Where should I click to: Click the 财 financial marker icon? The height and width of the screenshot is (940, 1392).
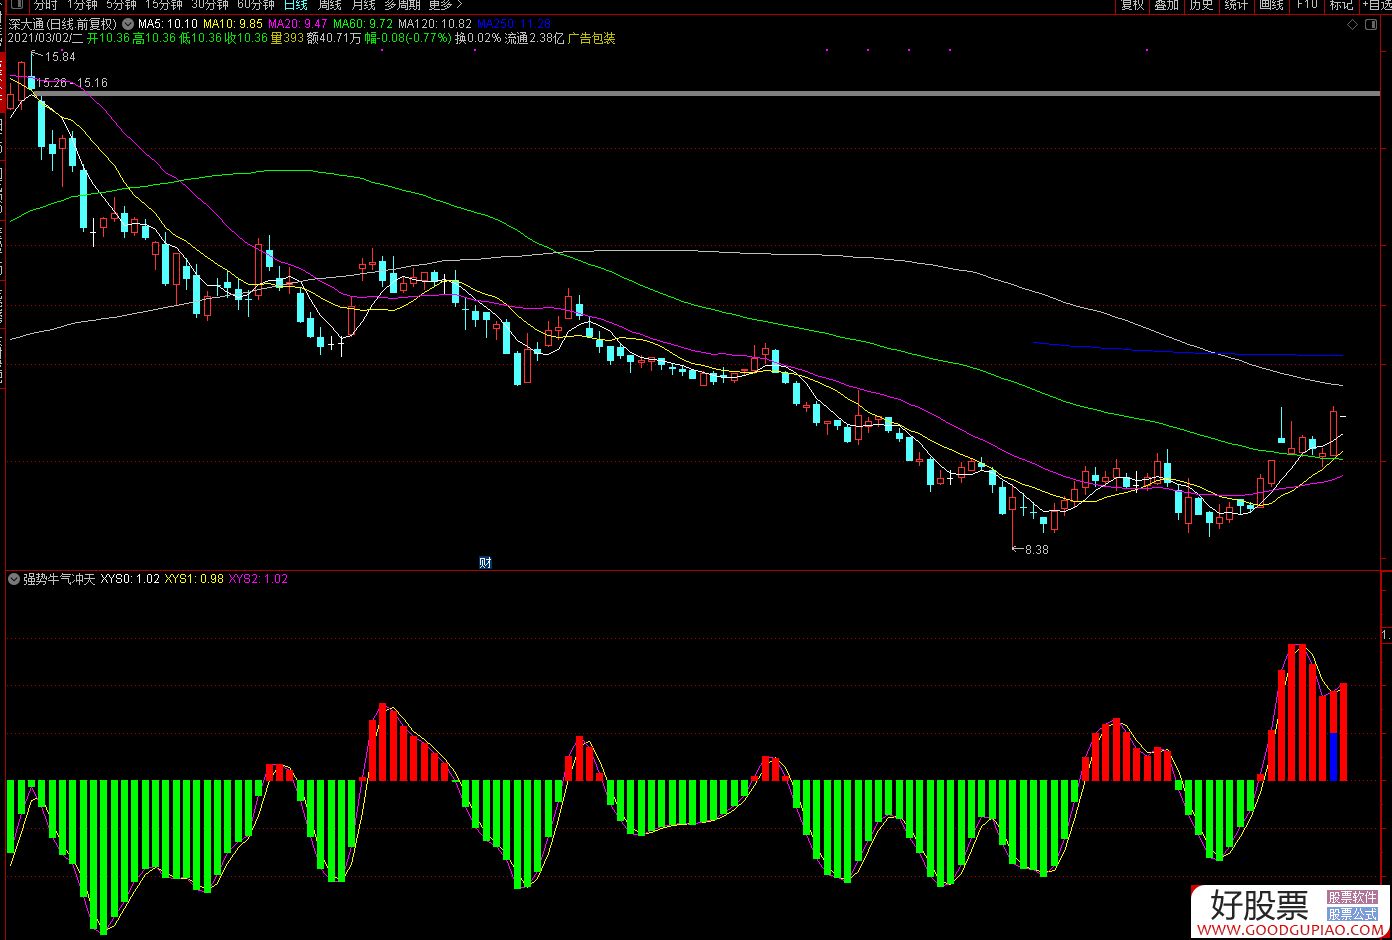point(486,562)
